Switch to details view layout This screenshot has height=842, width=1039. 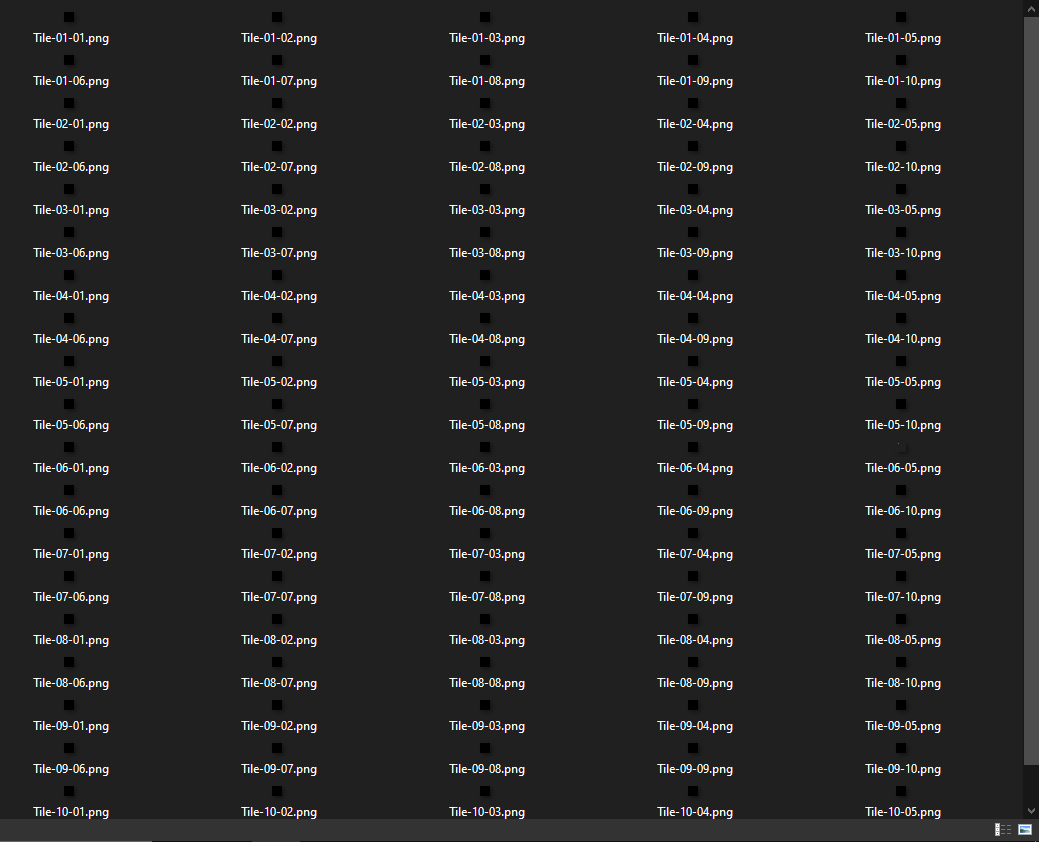point(1003,829)
